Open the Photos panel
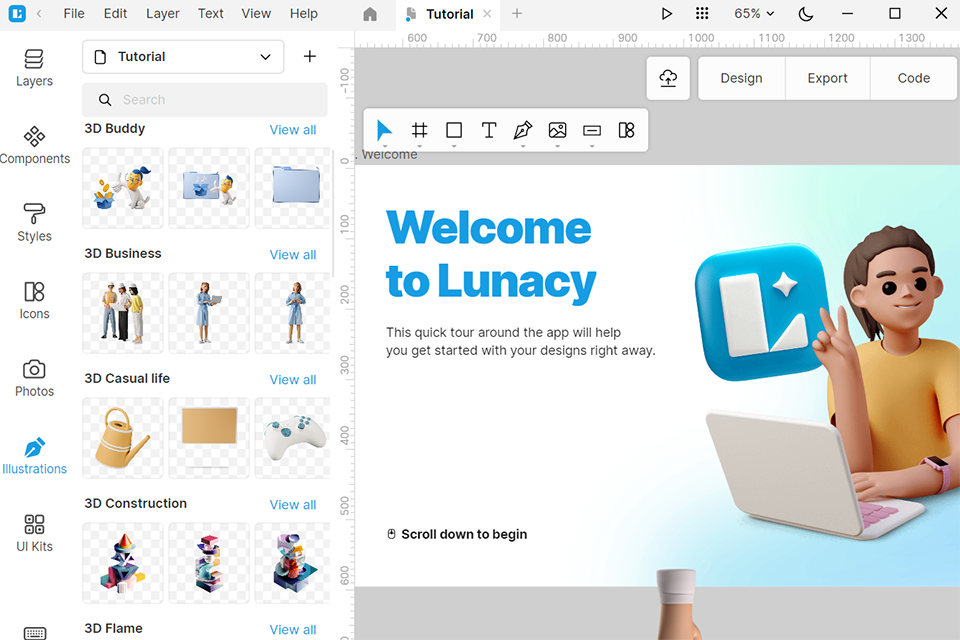The image size is (960, 640). coord(34,378)
